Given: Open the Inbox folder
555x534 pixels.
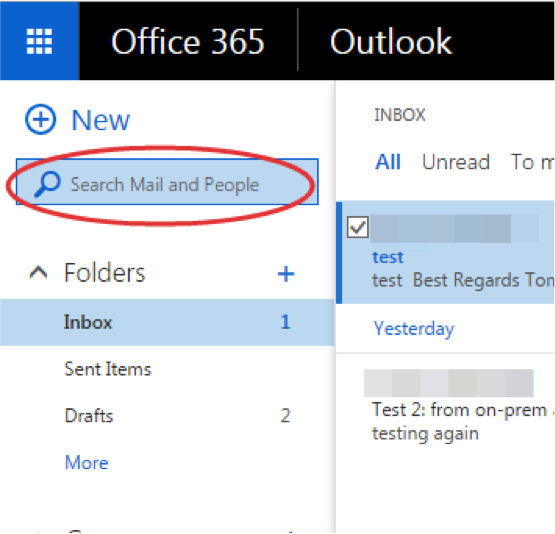Looking at the screenshot, I should [167, 322].
